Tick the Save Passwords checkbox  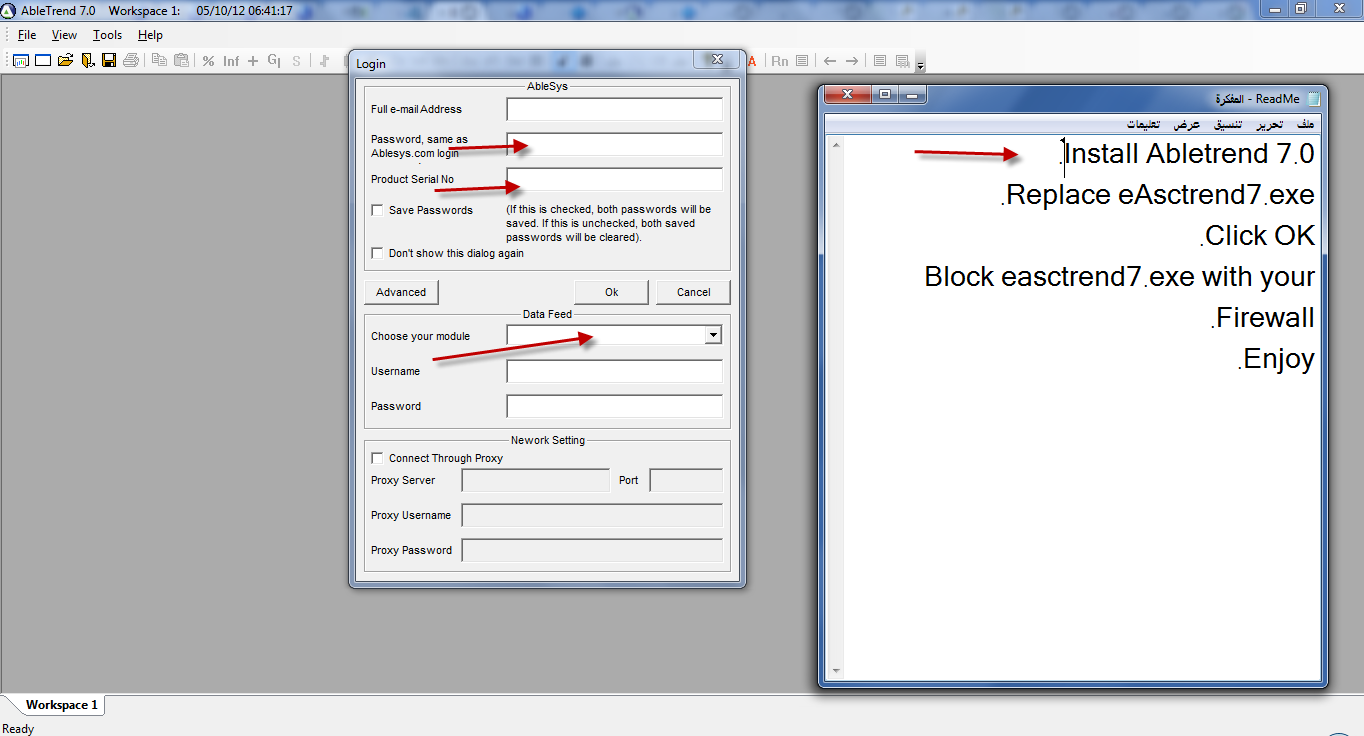[377, 210]
